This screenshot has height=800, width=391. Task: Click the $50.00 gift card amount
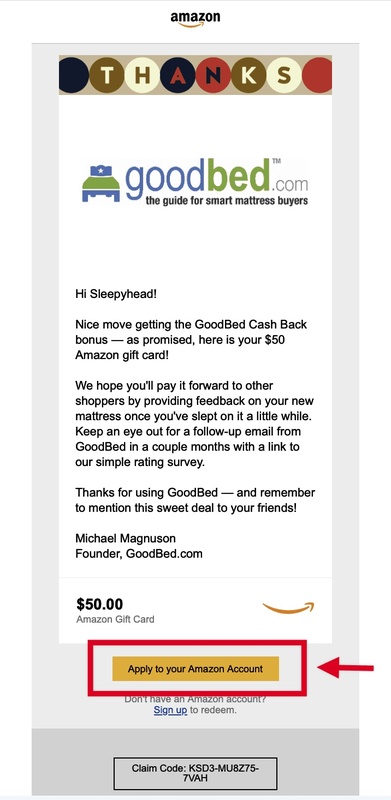pyautogui.click(x=100, y=604)
